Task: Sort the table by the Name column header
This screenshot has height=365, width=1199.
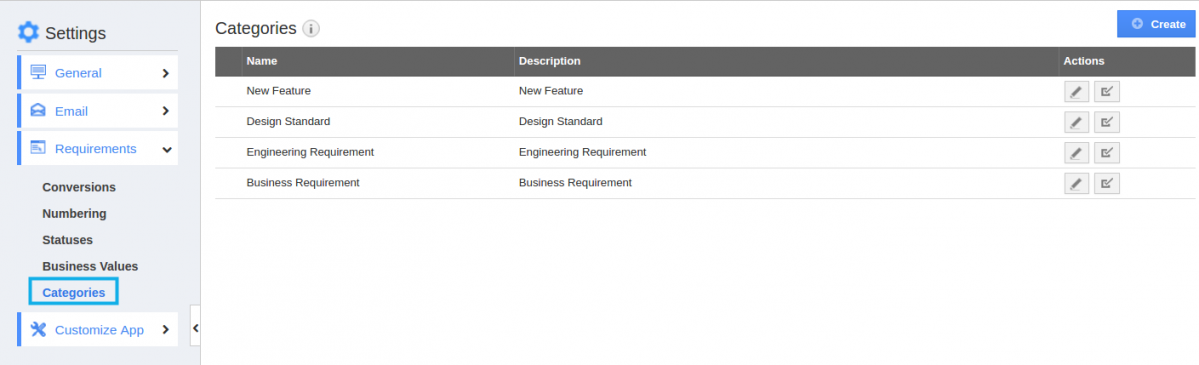Action: click(x=262, y=60)
